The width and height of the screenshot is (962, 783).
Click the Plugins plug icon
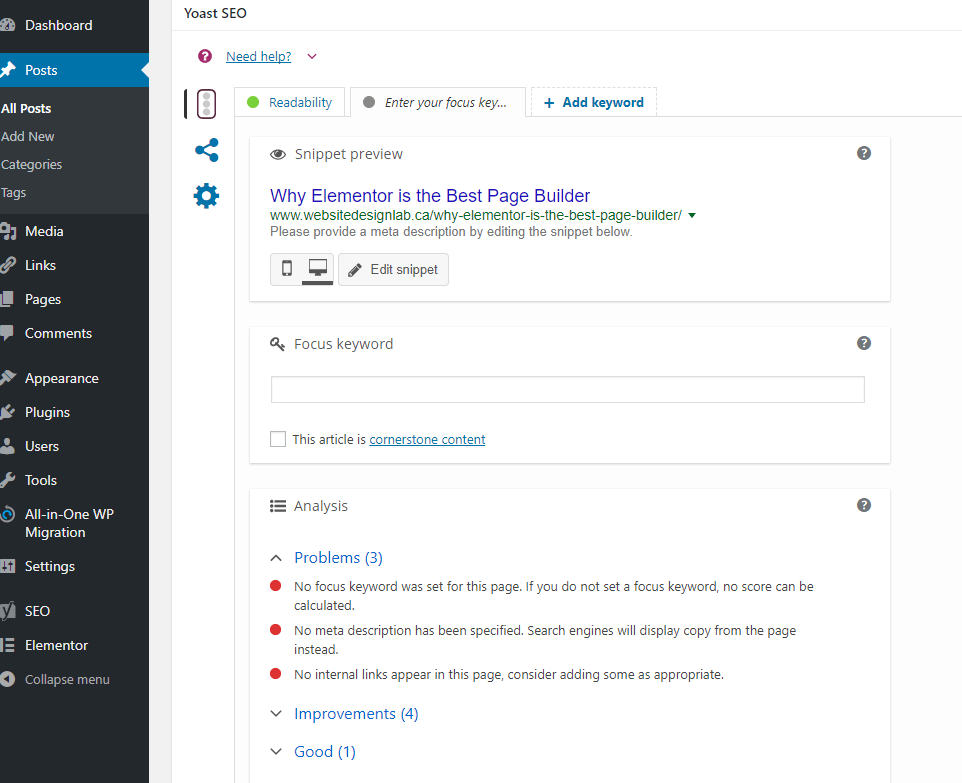tap(7, 412)
